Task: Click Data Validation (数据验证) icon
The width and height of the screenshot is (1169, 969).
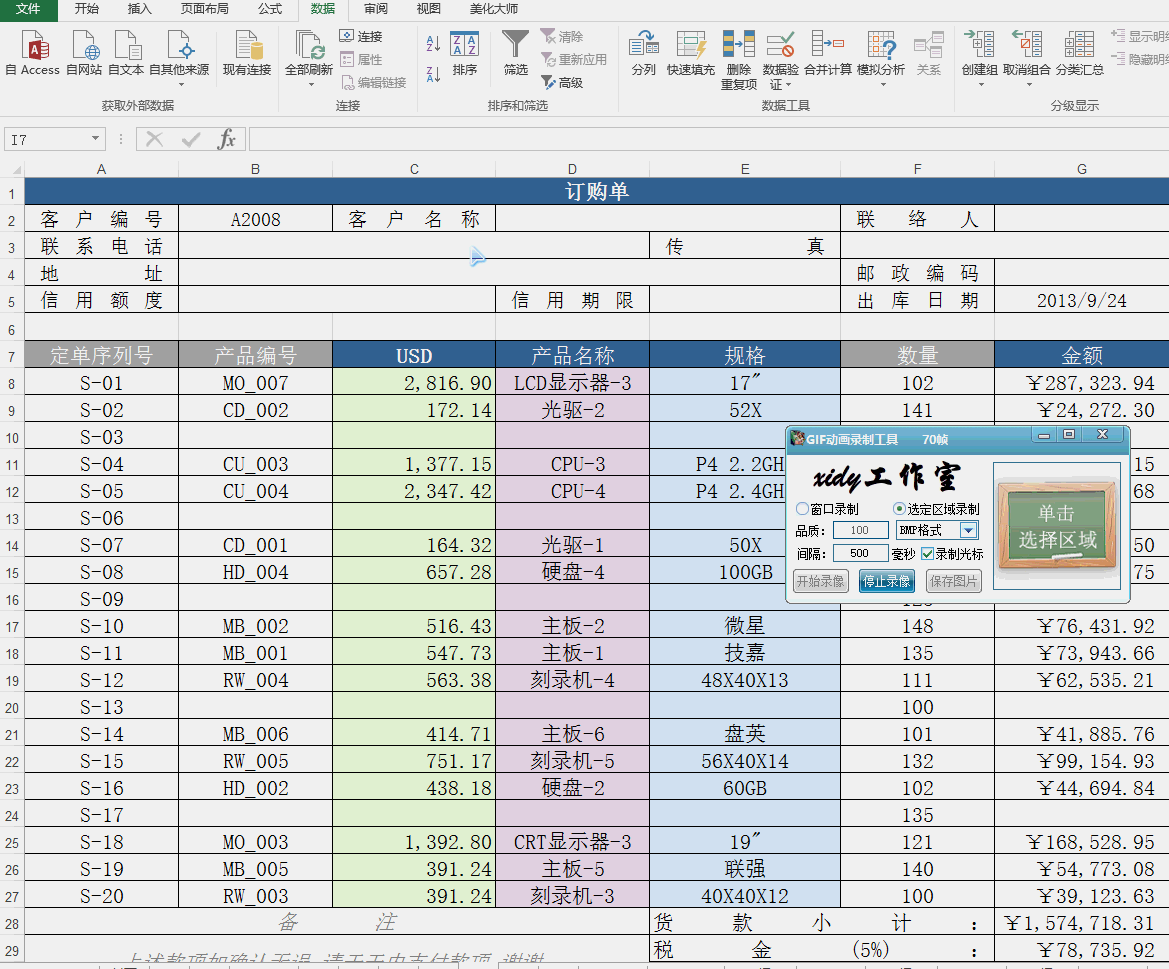Action: (781, 46)
